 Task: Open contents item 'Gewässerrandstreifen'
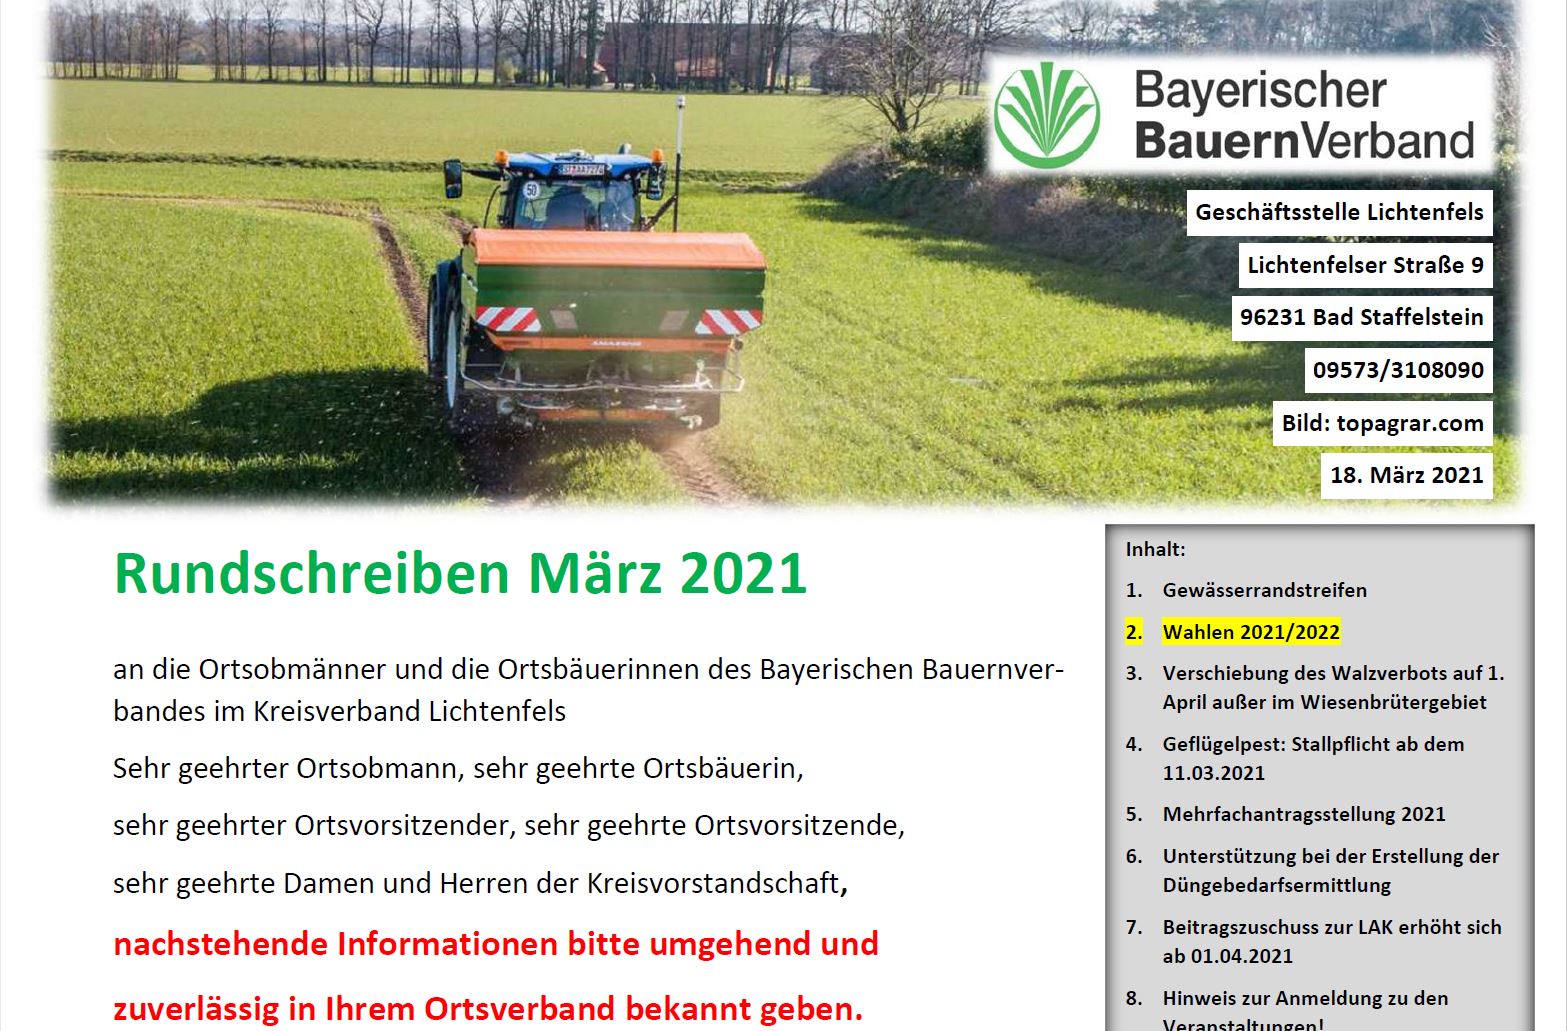(x=1264, y=590)
